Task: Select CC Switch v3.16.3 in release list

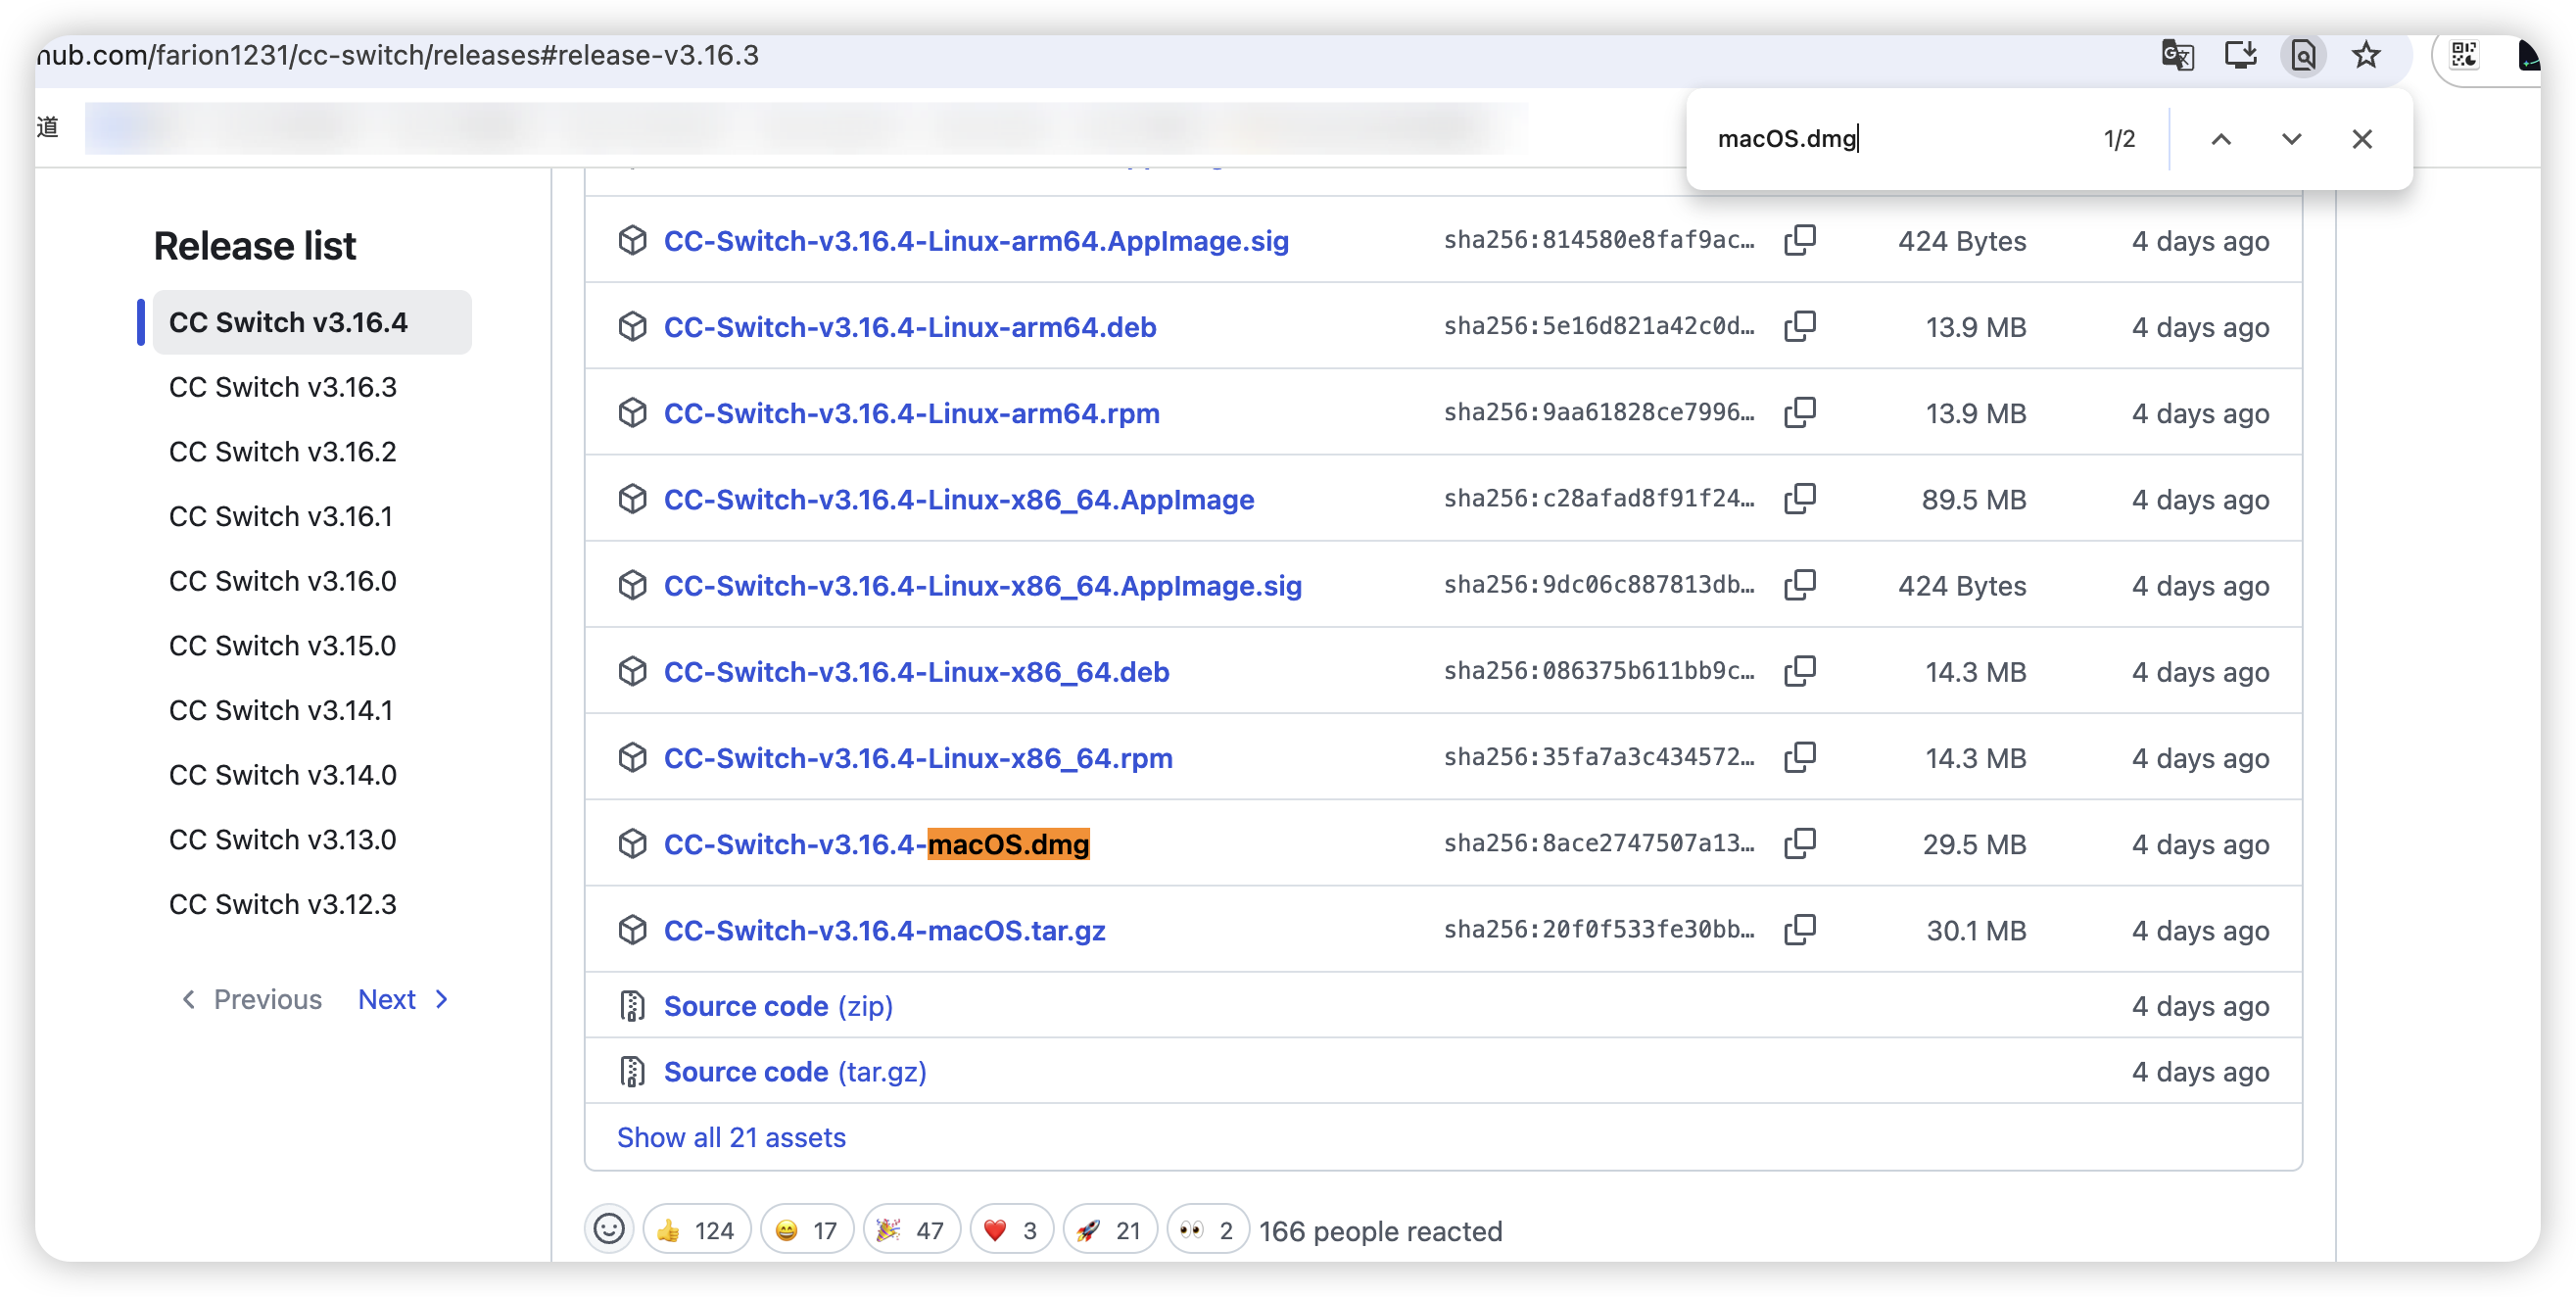Action: 282,387
